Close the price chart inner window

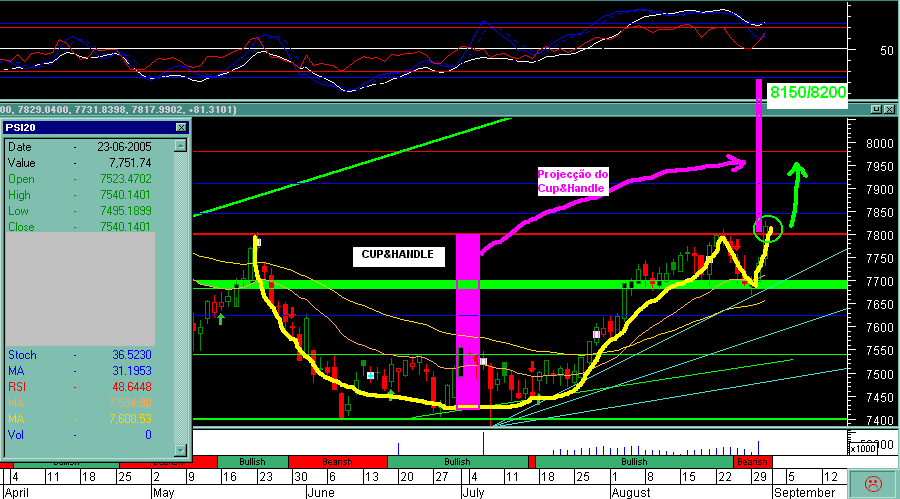coord(889,109)
